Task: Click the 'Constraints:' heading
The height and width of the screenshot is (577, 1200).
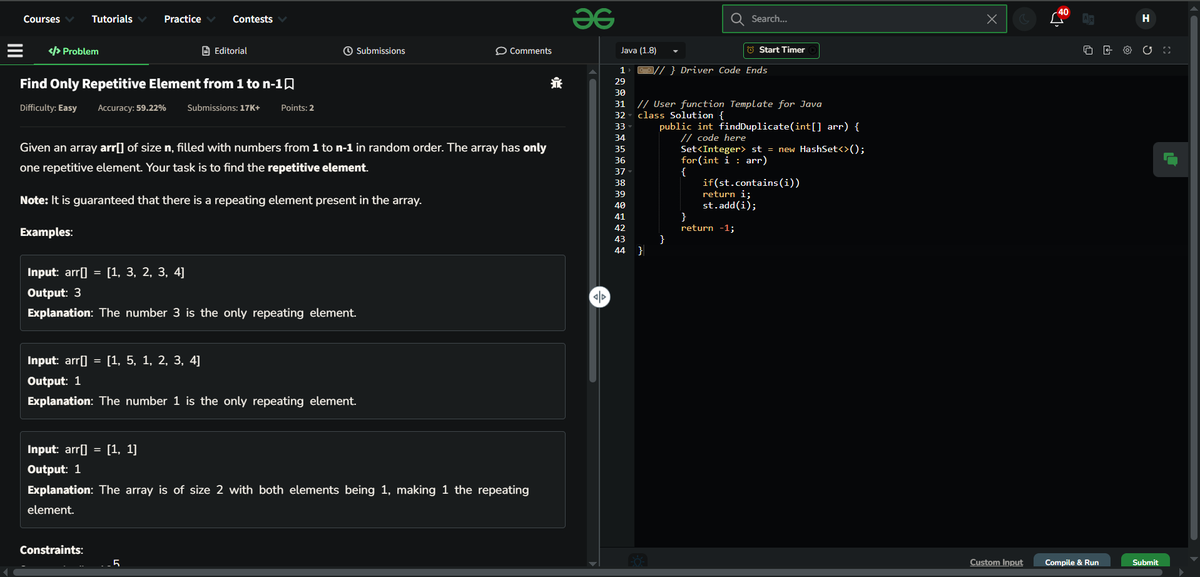Action: 51,550
